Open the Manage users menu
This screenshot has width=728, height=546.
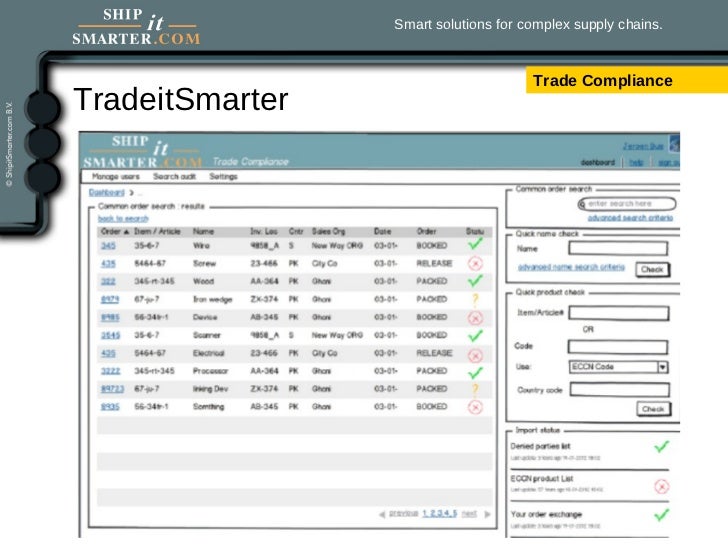tap(116, 176)
